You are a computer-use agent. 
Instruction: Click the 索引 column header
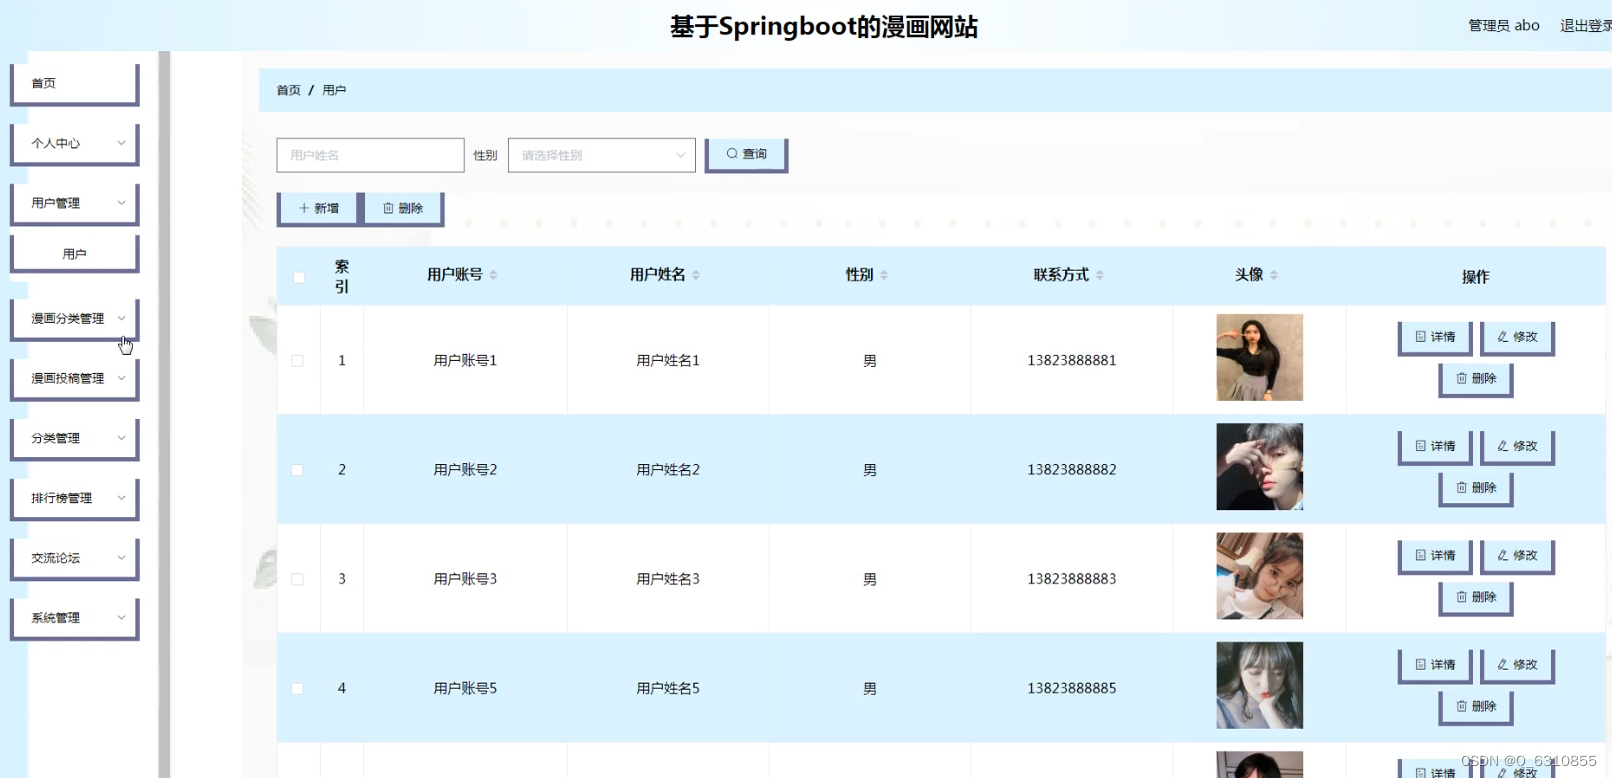tap(342, 277)
